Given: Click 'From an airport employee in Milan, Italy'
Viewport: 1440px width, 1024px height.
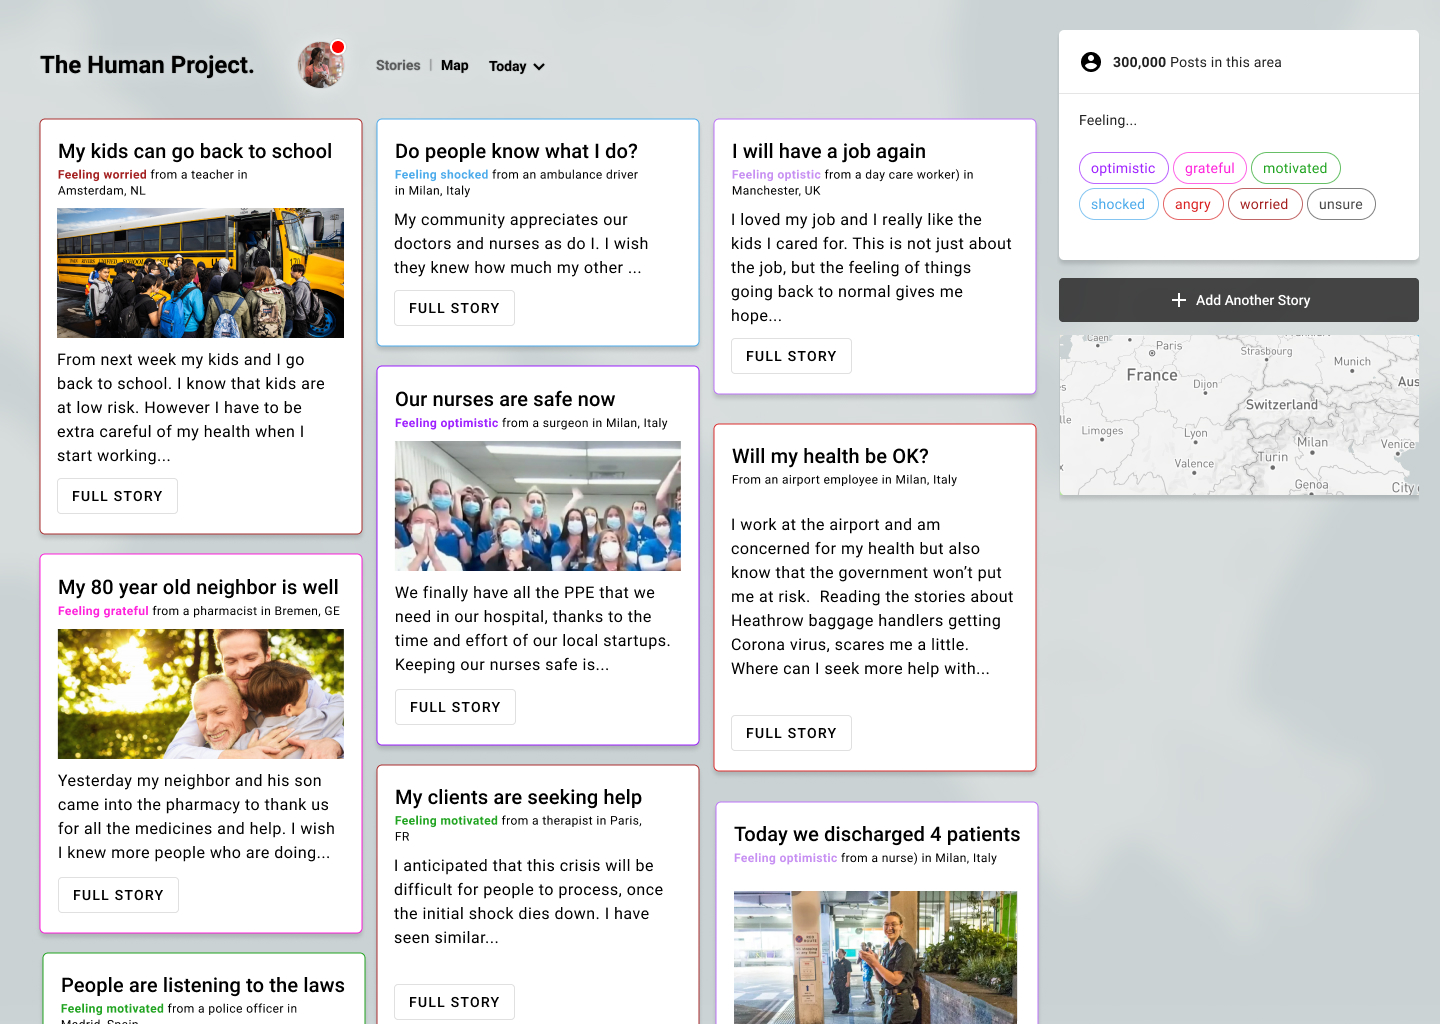Looking at the screenshot, I should [x=844, y=480].
